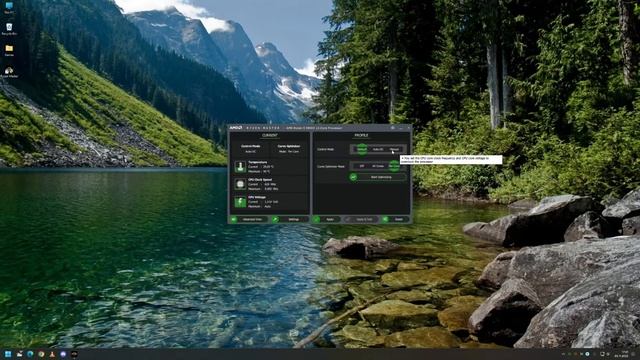This screenshot has width=640, height=360.
Task: Switch to the PROFILE tab
Action: point(361,135)
